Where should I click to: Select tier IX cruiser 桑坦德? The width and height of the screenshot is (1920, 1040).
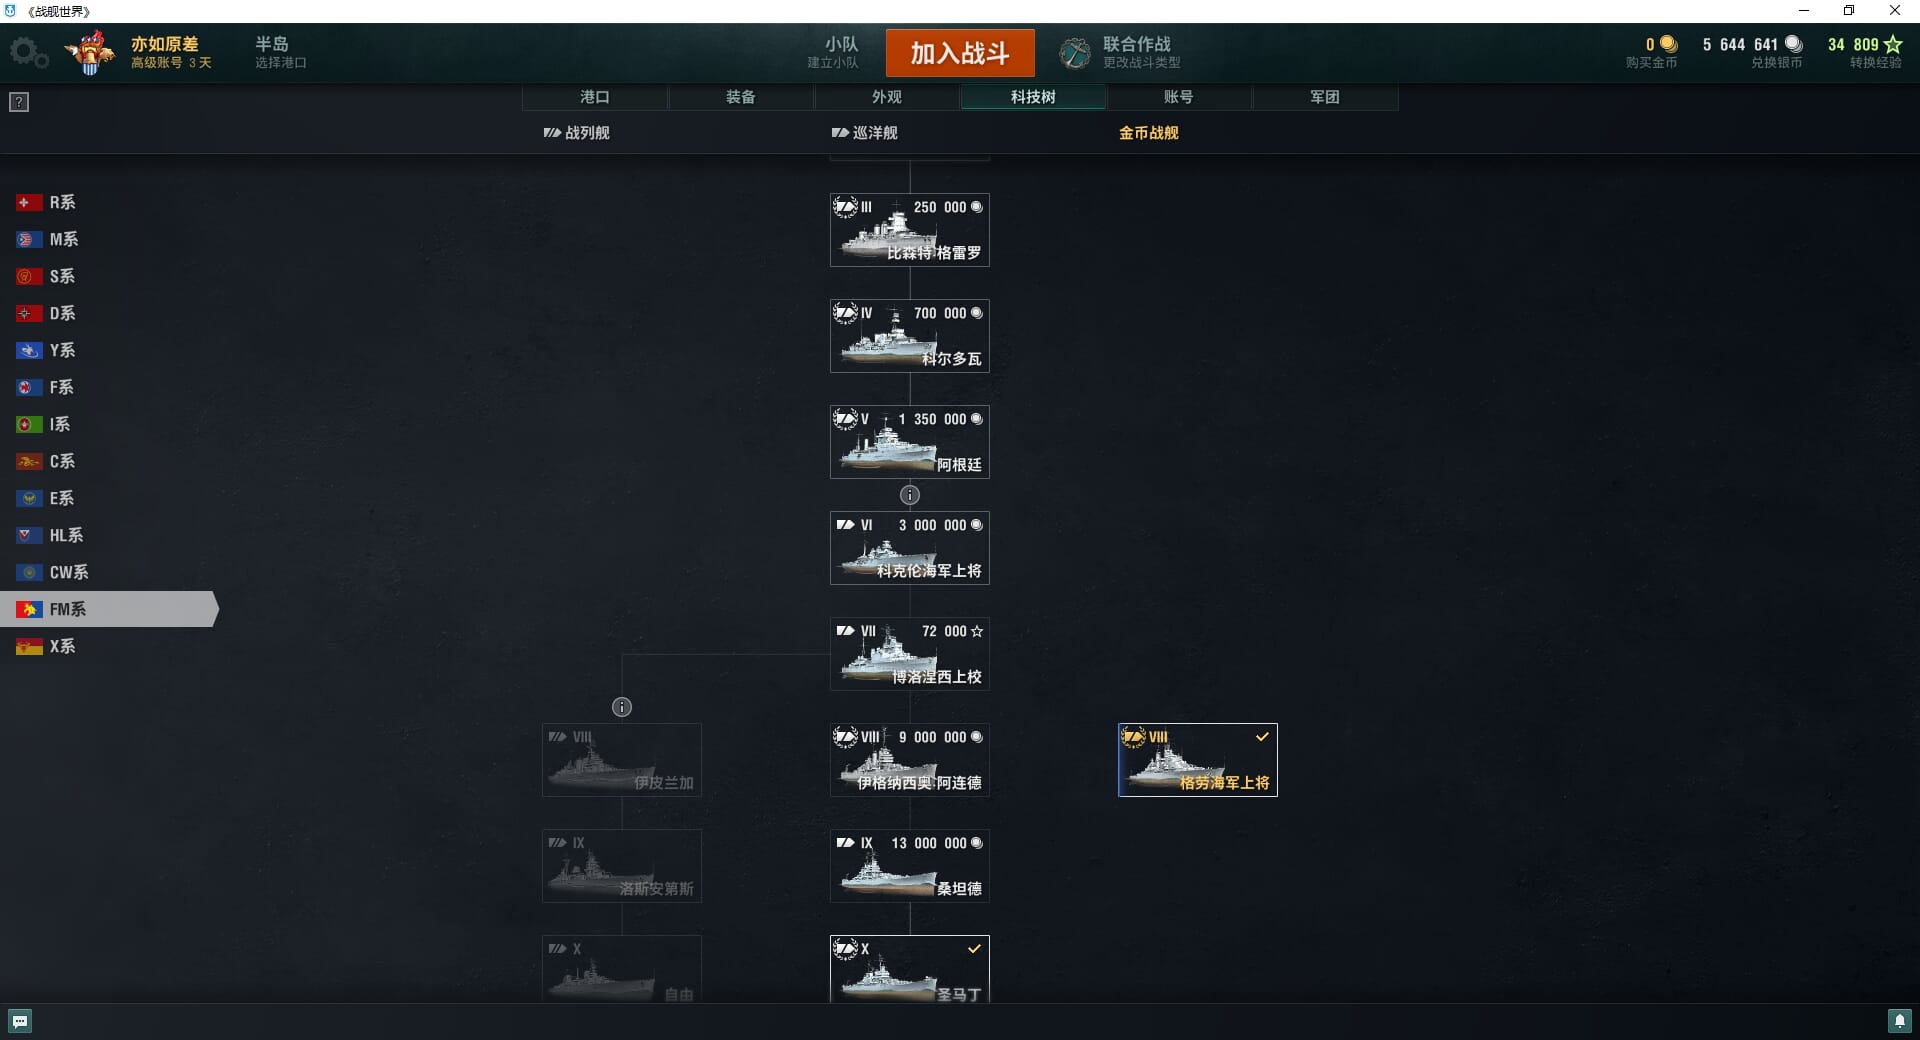click(x=910, y=866)
